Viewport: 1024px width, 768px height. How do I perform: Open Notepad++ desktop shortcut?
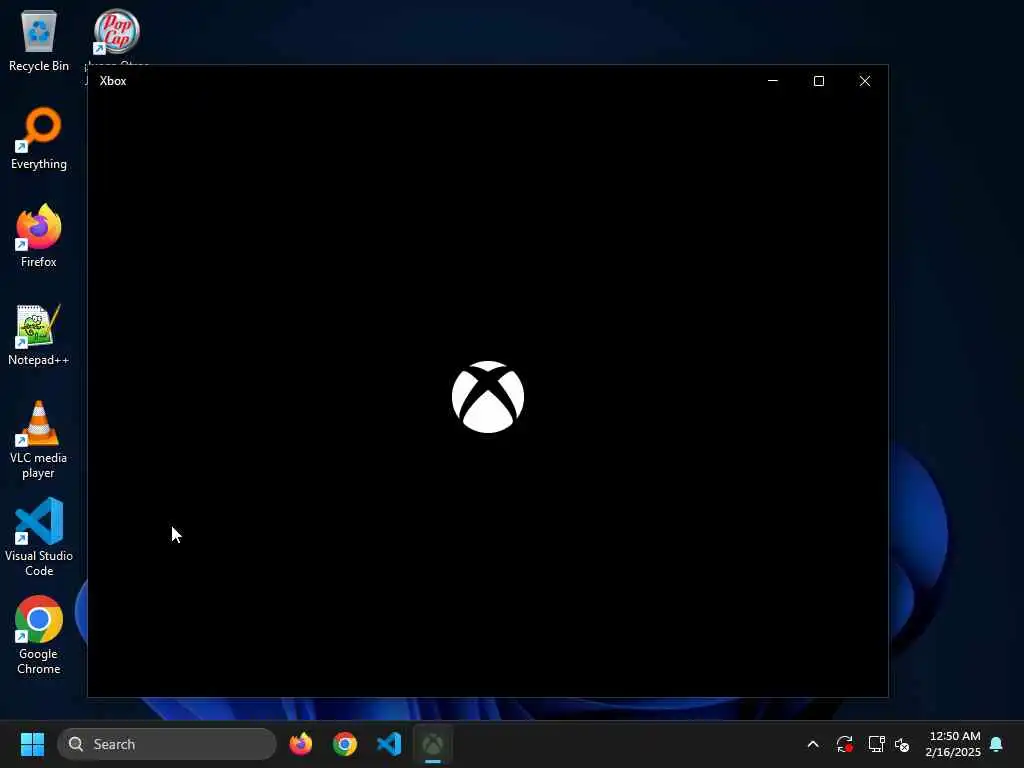pyautogui.click(x=39, y=334)
